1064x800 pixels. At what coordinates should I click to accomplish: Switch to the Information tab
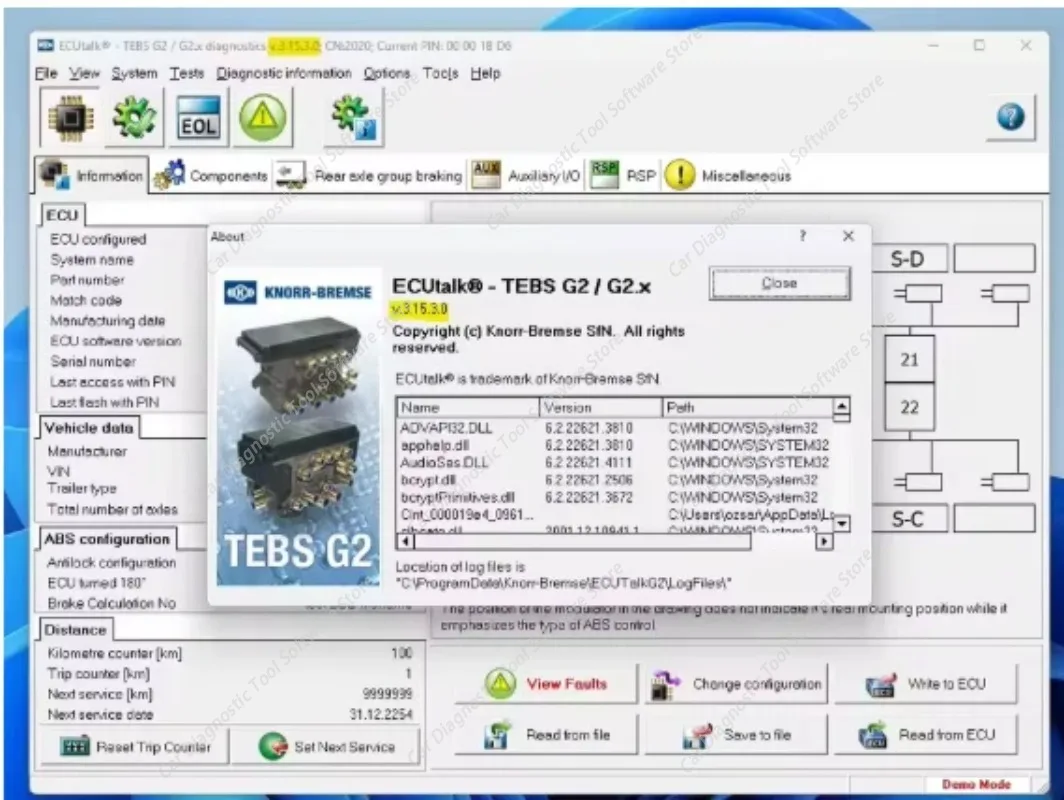pyautogui.click(x=91, y=176)
